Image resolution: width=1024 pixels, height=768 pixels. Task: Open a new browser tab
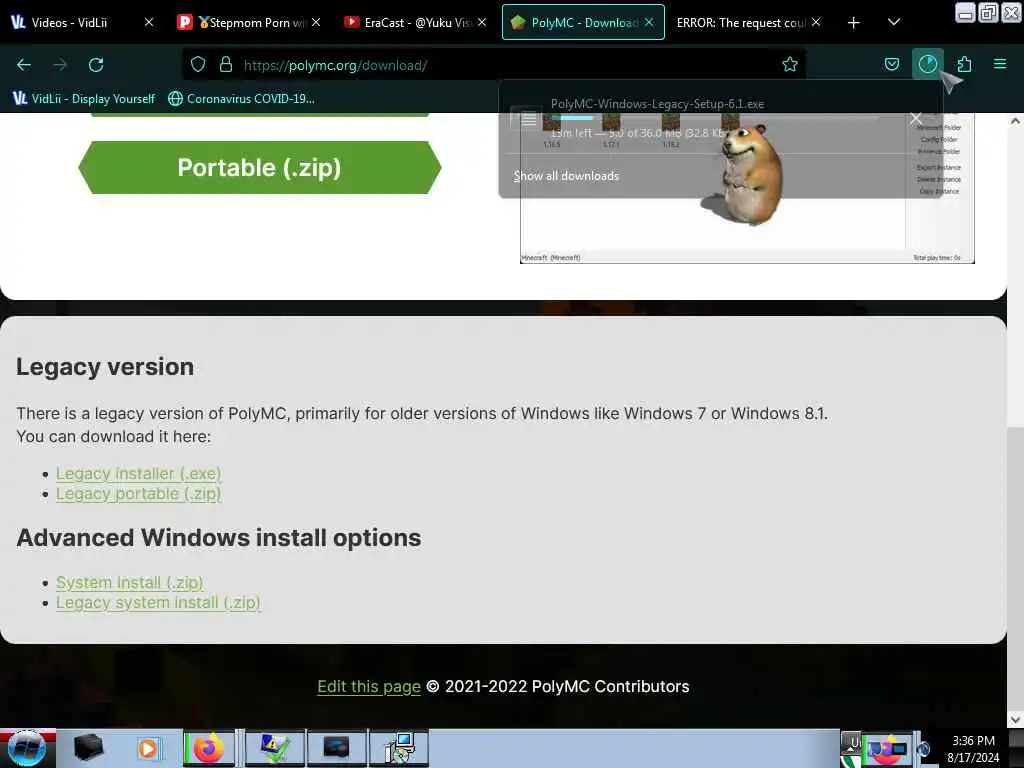coord(854,23)
